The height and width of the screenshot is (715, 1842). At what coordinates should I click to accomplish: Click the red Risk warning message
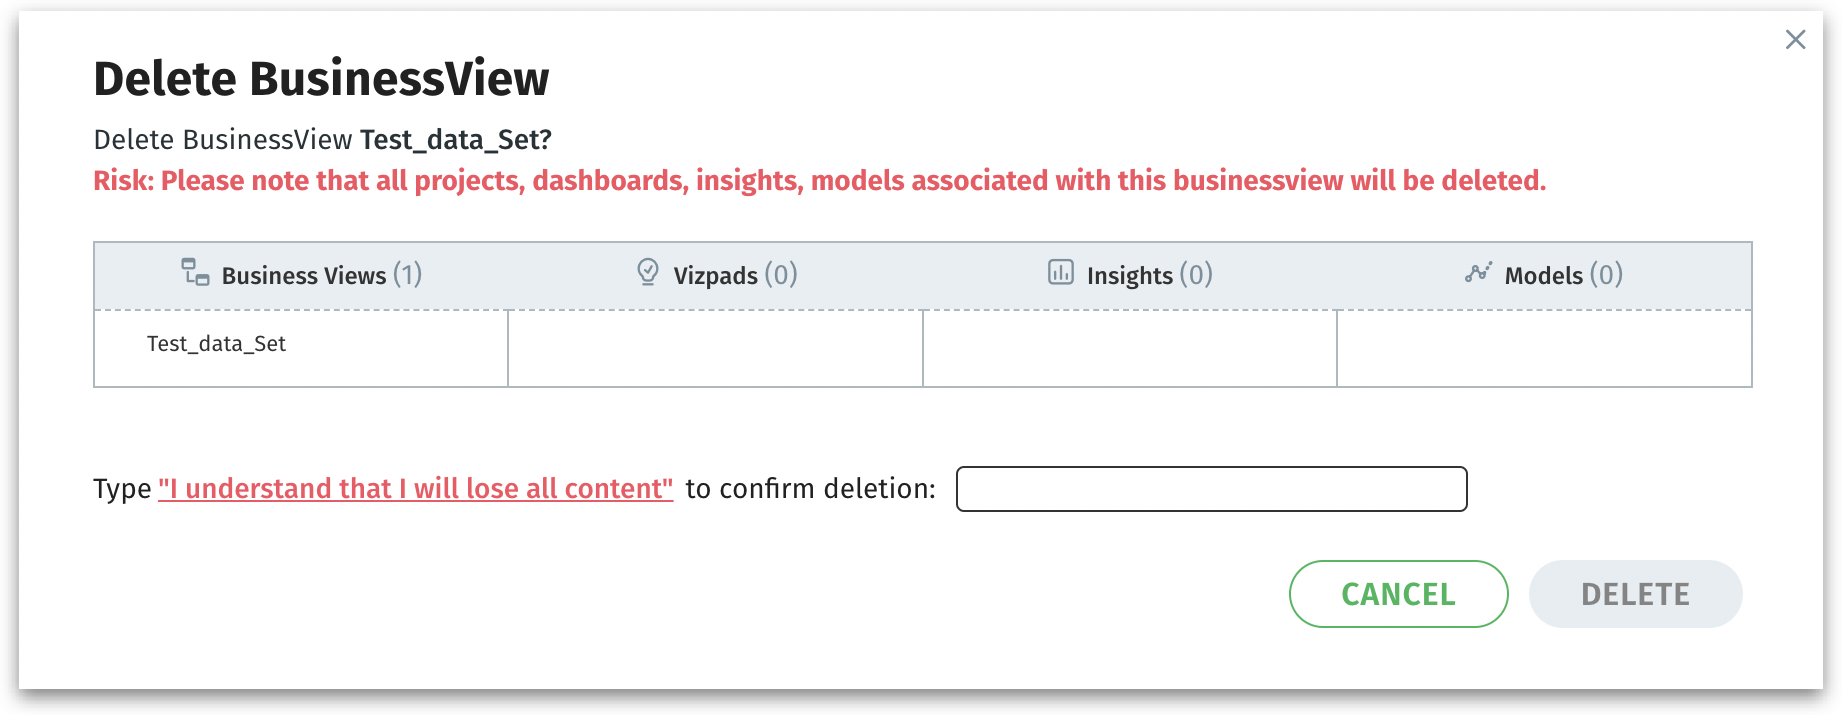pyautogui.click(x=819, y=181)
